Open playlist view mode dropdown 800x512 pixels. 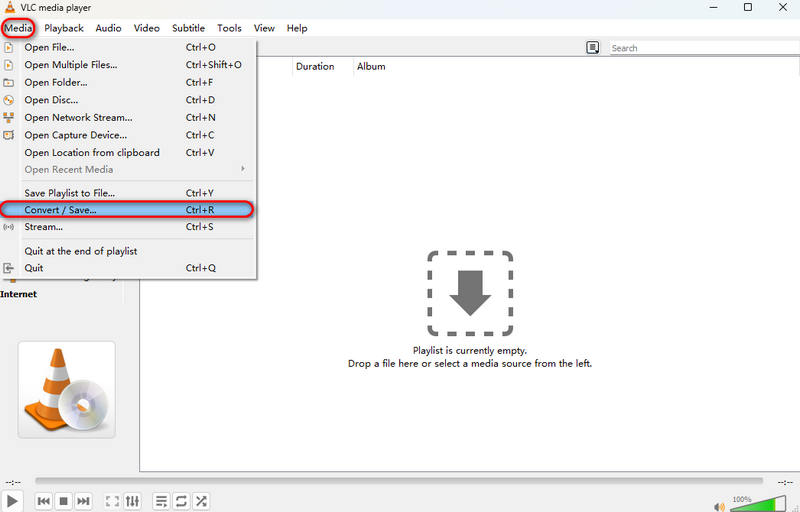[x=593, y=48]
